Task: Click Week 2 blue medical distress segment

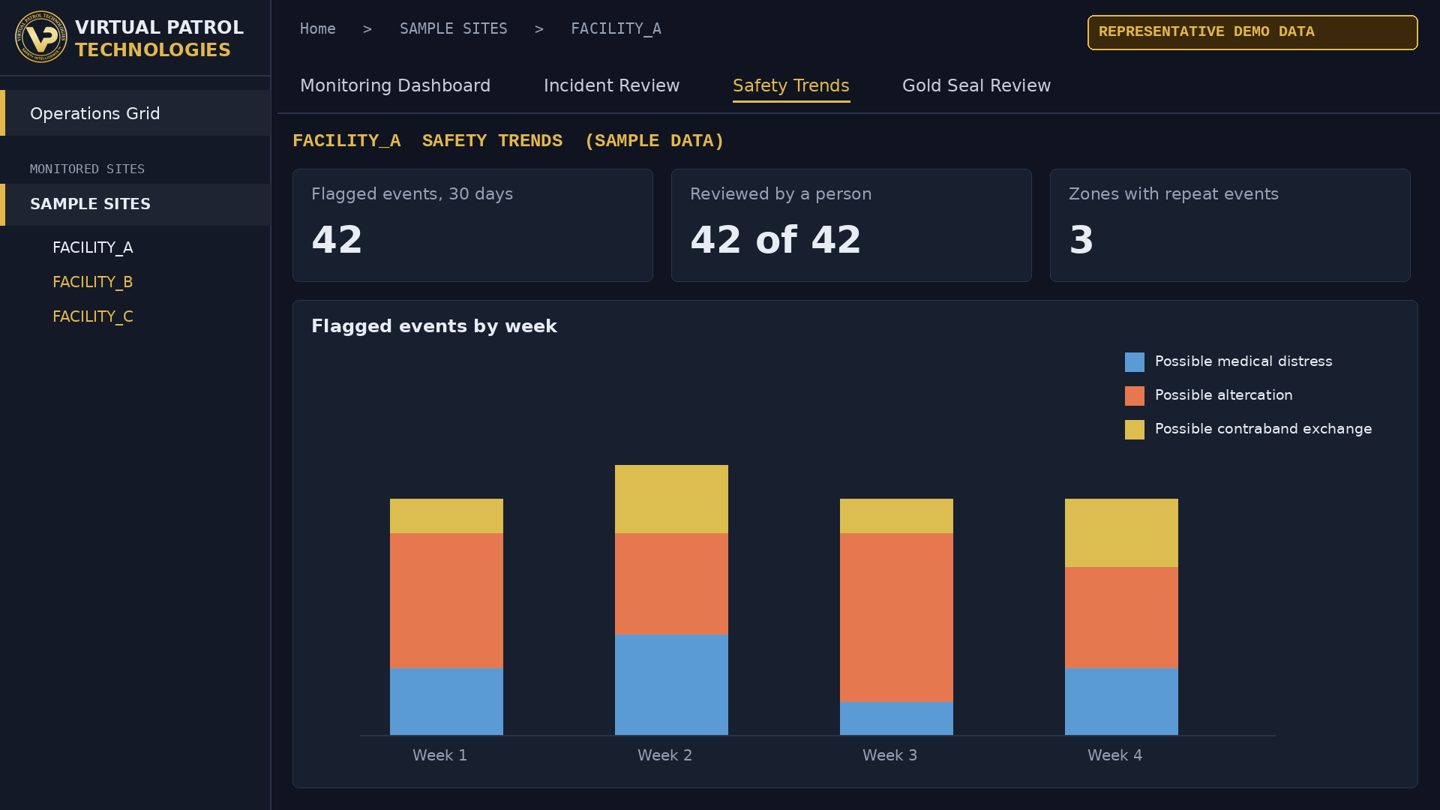Action: 671,685
